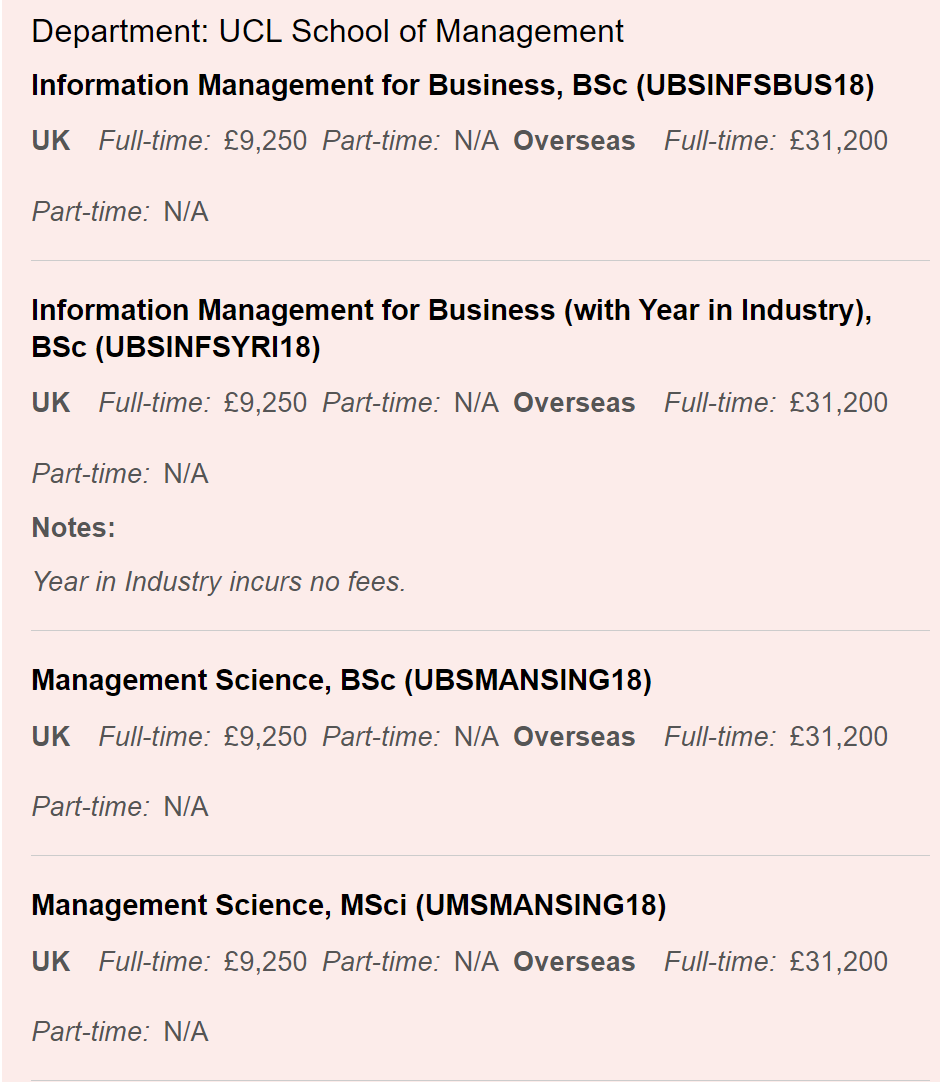940x1082 pixels.
Task: Click the last Part-time N/A under Management Science MSci
Action: (120, 1032)
